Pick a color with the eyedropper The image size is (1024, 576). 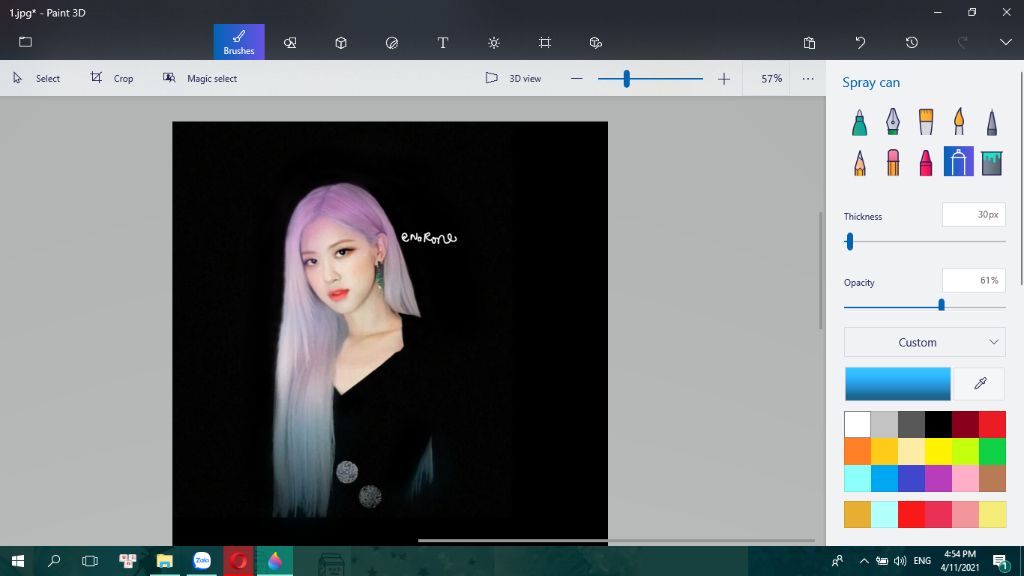click(980, 383)
